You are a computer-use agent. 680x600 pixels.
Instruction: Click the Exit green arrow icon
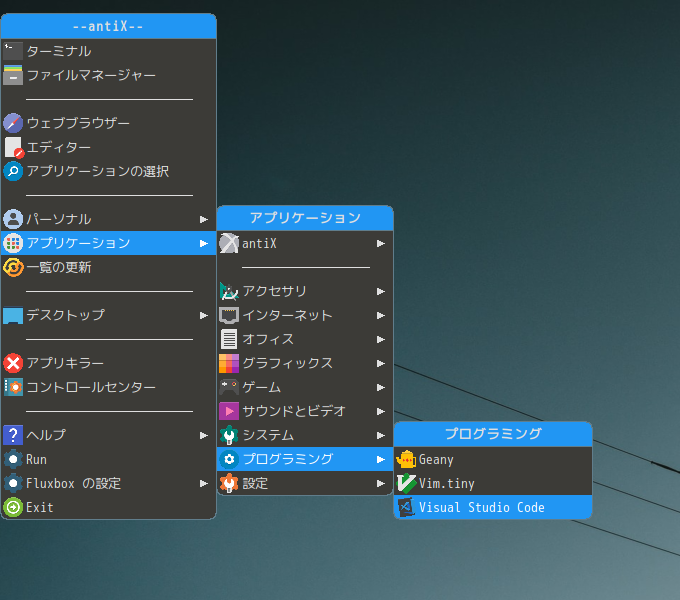coord(13,507)
